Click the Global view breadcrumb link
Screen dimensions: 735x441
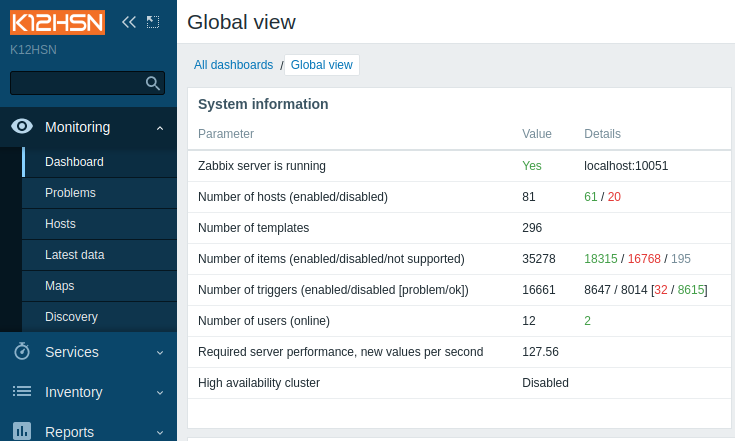click(x=322, y=65)
